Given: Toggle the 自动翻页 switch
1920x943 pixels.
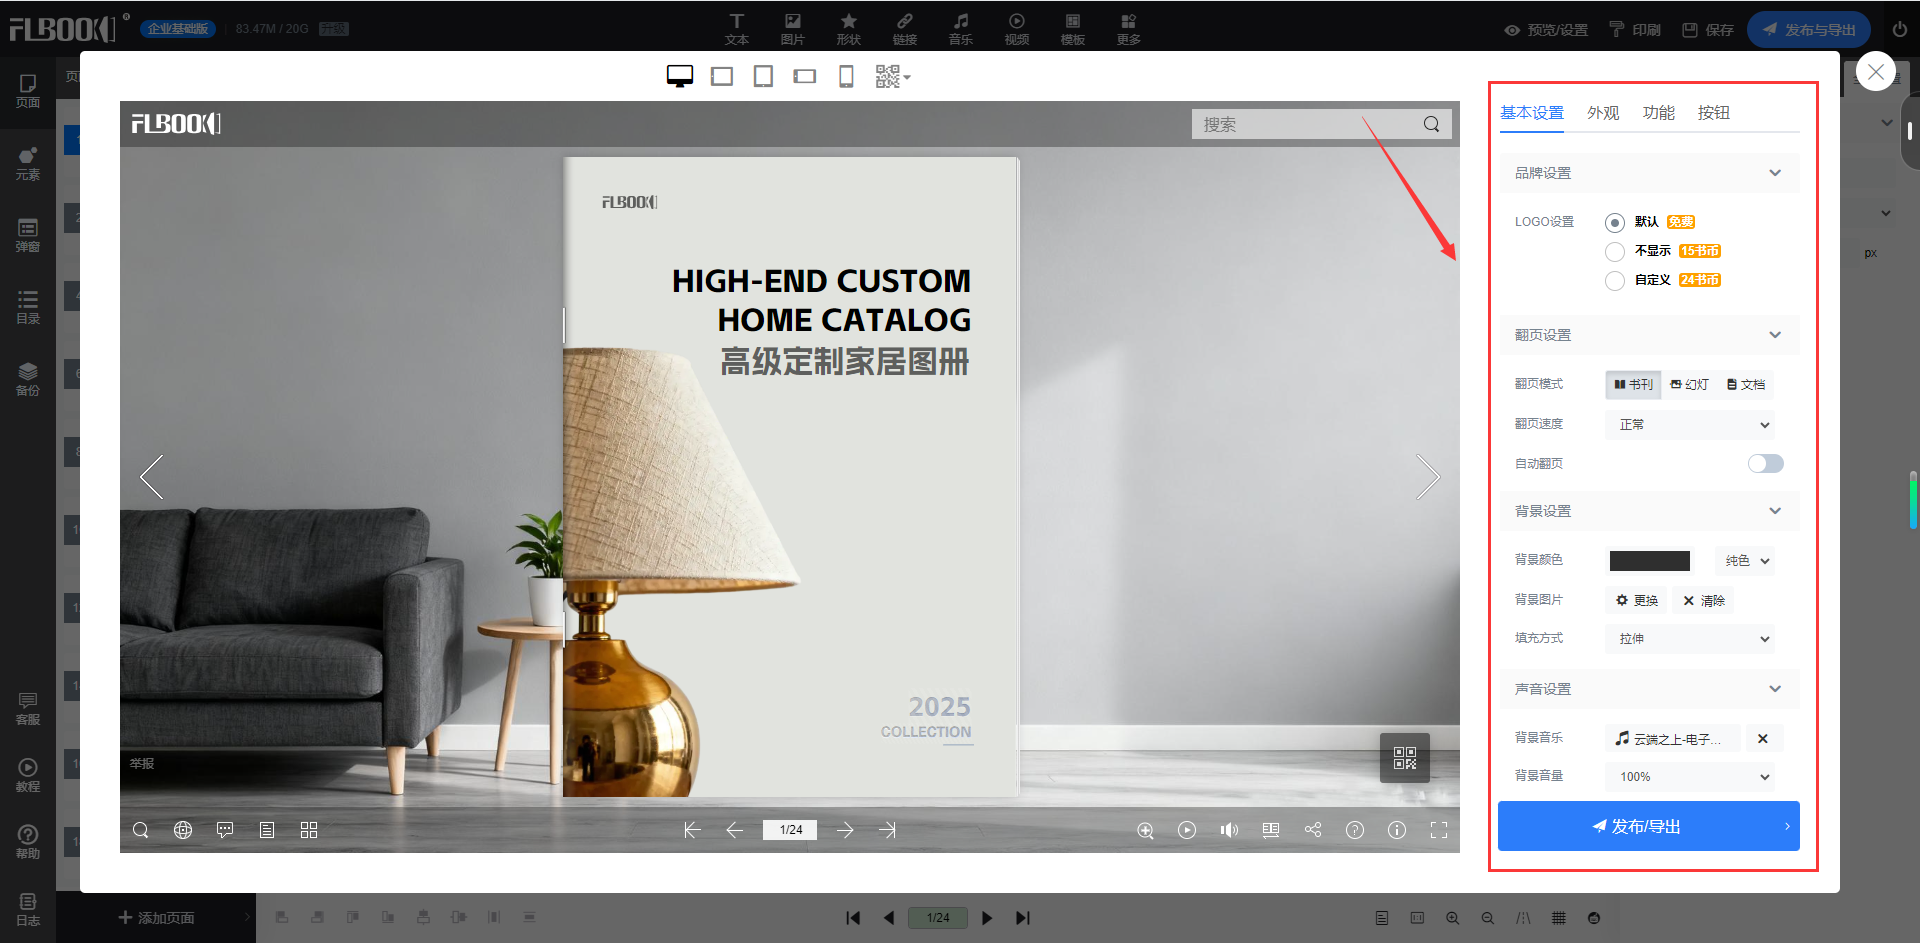Looking at the screenshot, I should (x=1765, y=463).
